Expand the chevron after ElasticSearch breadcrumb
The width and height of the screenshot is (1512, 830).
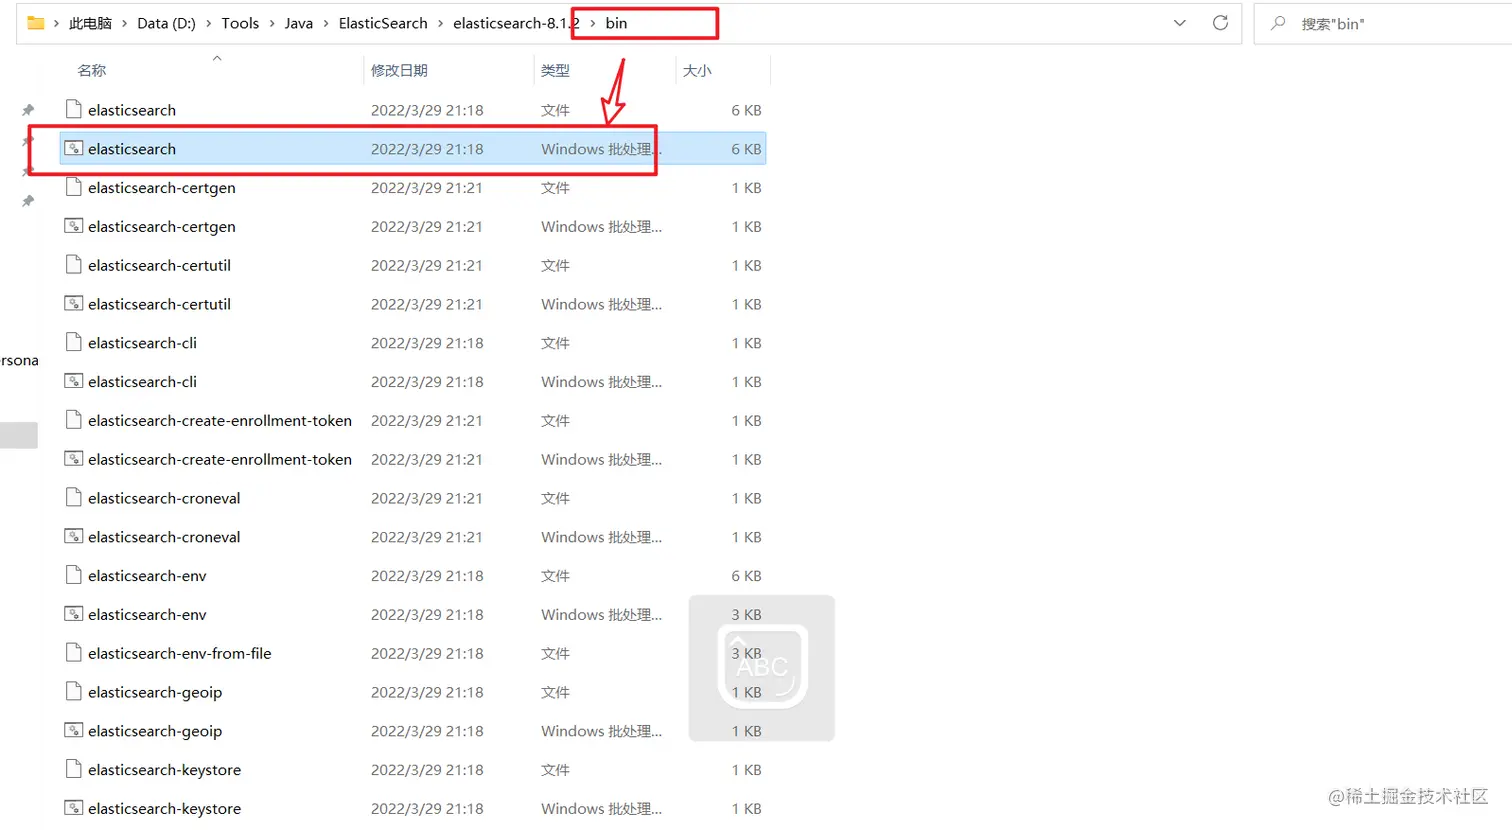click(x=440, y=23)
